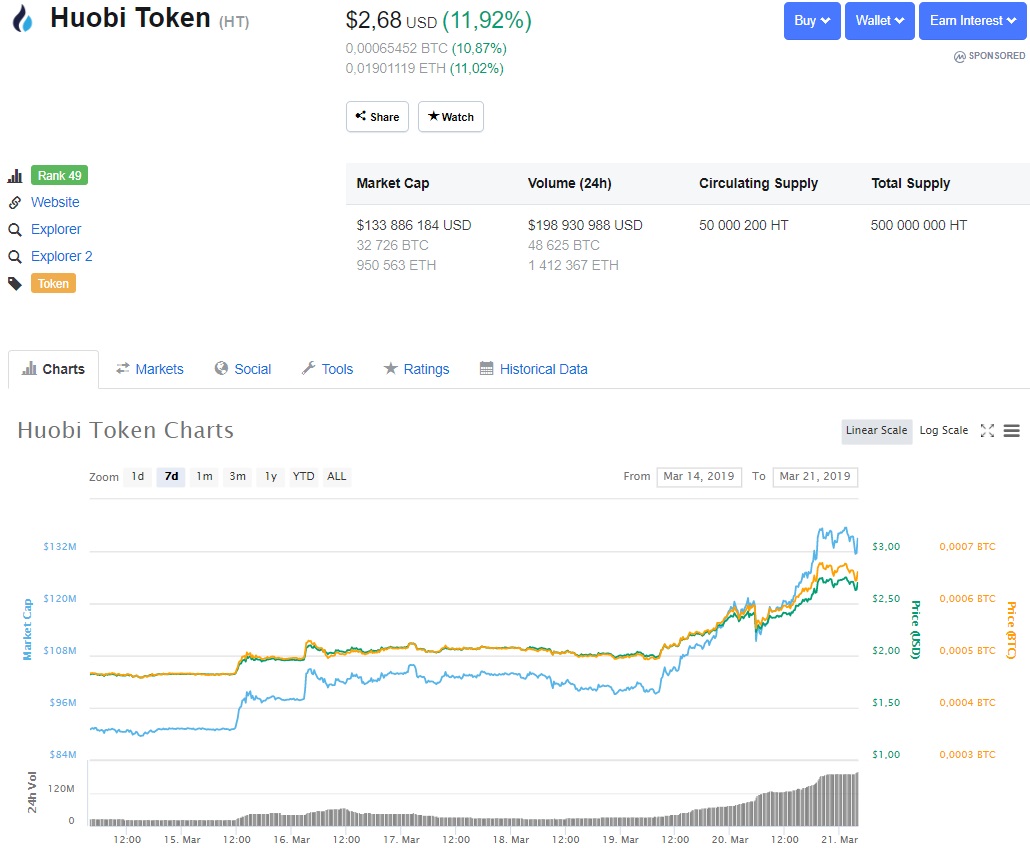Open the Wallet dropdown
This screenshot has width=1030, height=848.
tap(880, 21)
